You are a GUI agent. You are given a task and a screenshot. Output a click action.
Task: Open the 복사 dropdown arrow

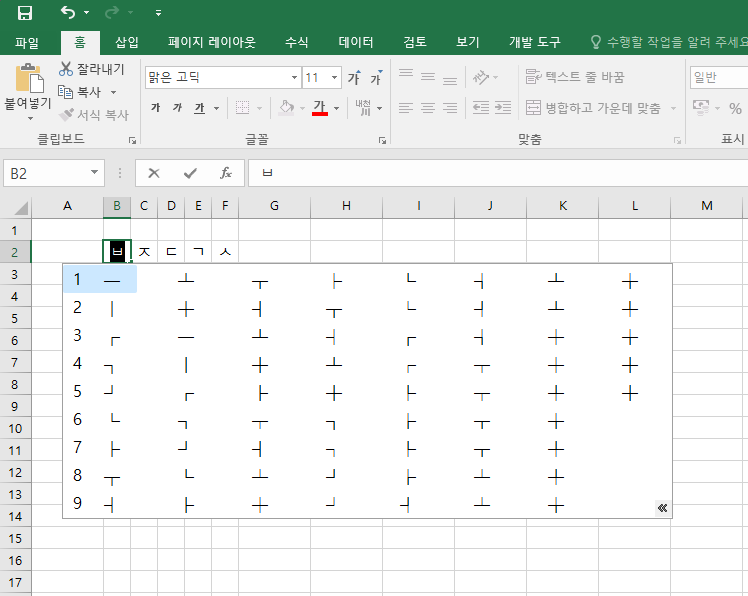point(114,92)
